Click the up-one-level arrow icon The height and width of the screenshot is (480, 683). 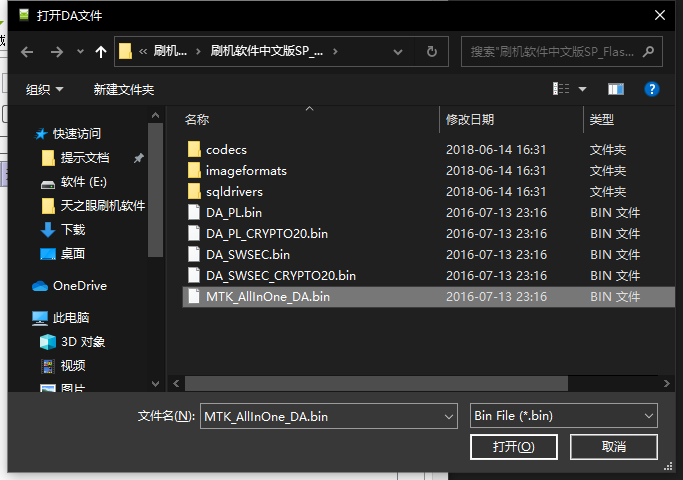click(x=101, y=51)
